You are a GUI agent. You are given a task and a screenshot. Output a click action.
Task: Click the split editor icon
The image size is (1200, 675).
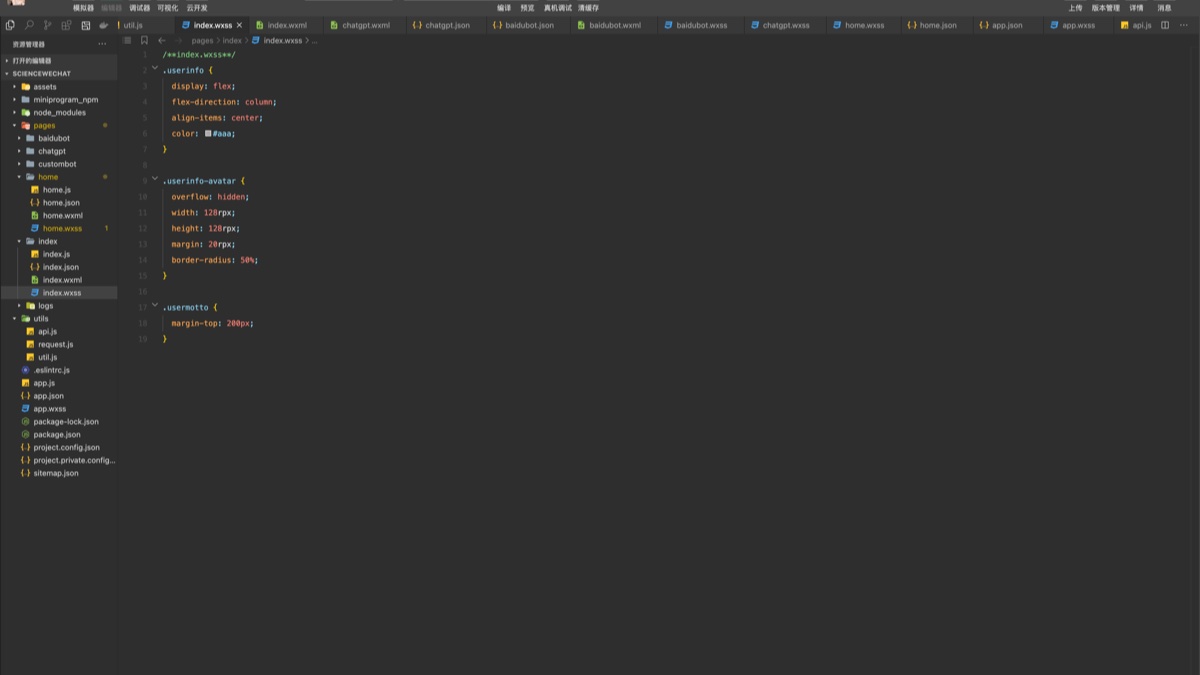click(1165, 25)
